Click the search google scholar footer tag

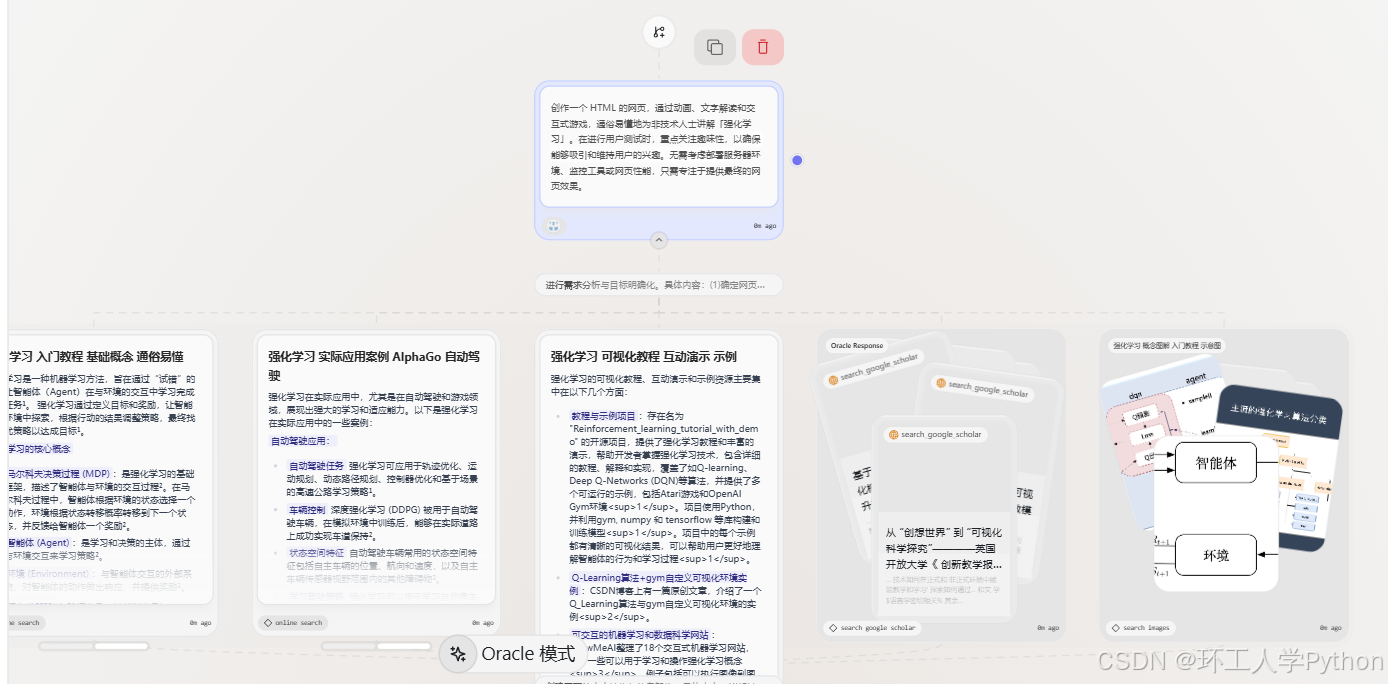point(871,628)
